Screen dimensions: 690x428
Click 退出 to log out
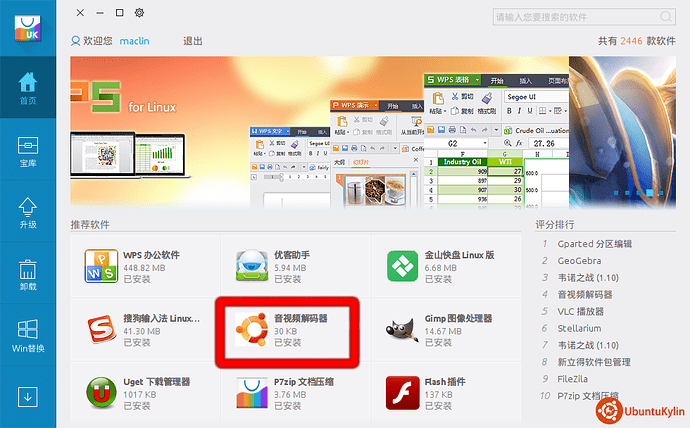pyautogui.click(x=193, y=41)
